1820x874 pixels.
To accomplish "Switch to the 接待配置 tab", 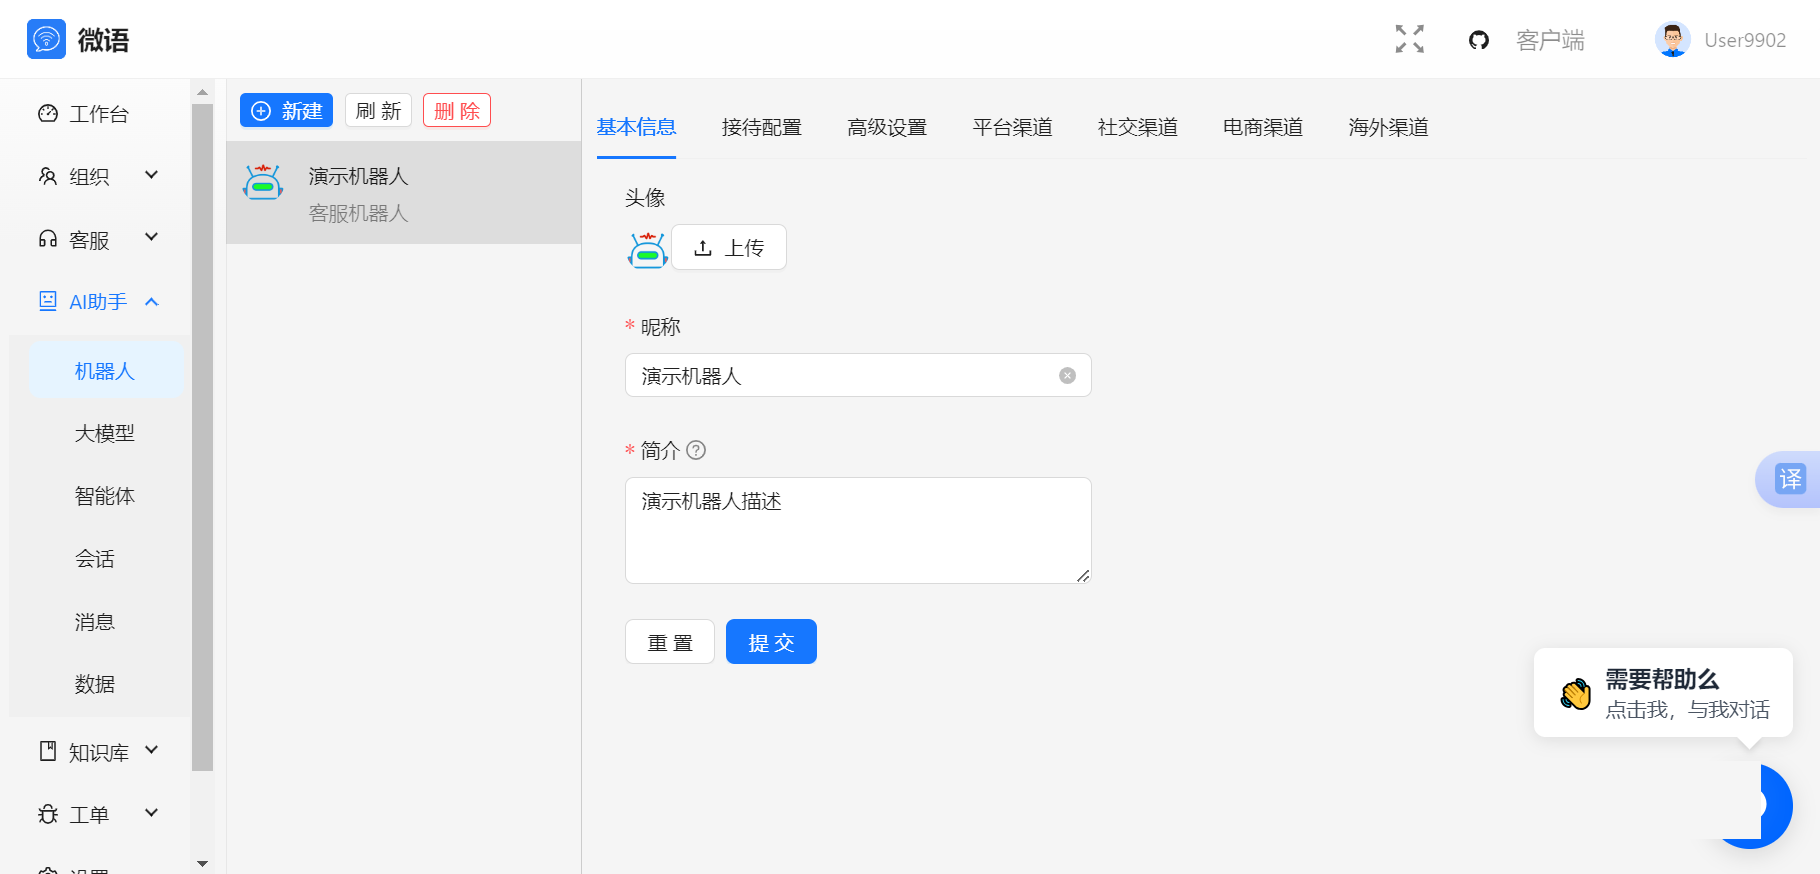I will (761, 127).
